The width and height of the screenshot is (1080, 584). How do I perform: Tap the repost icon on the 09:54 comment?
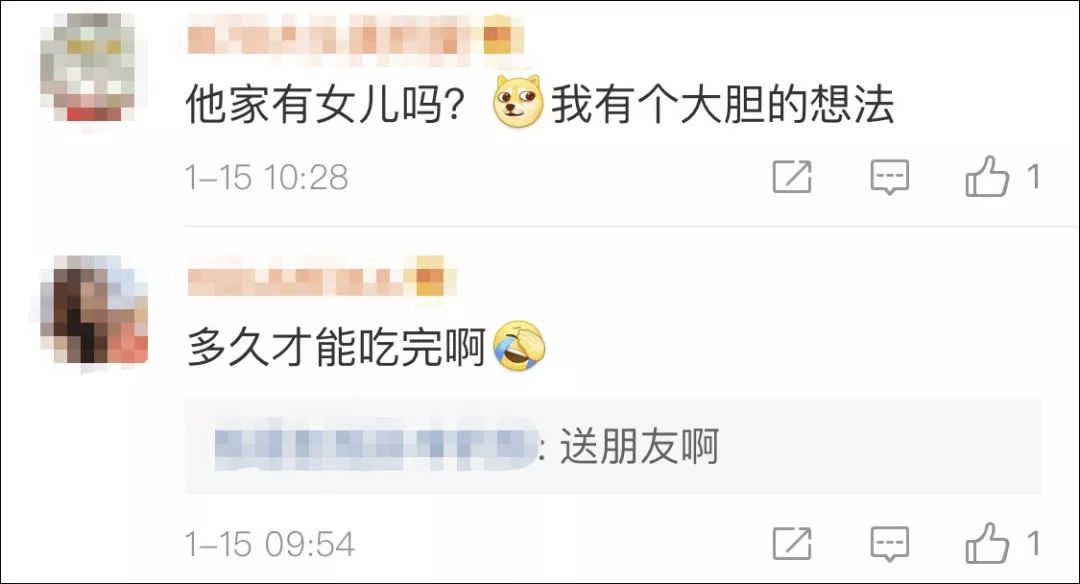[792, 543]
